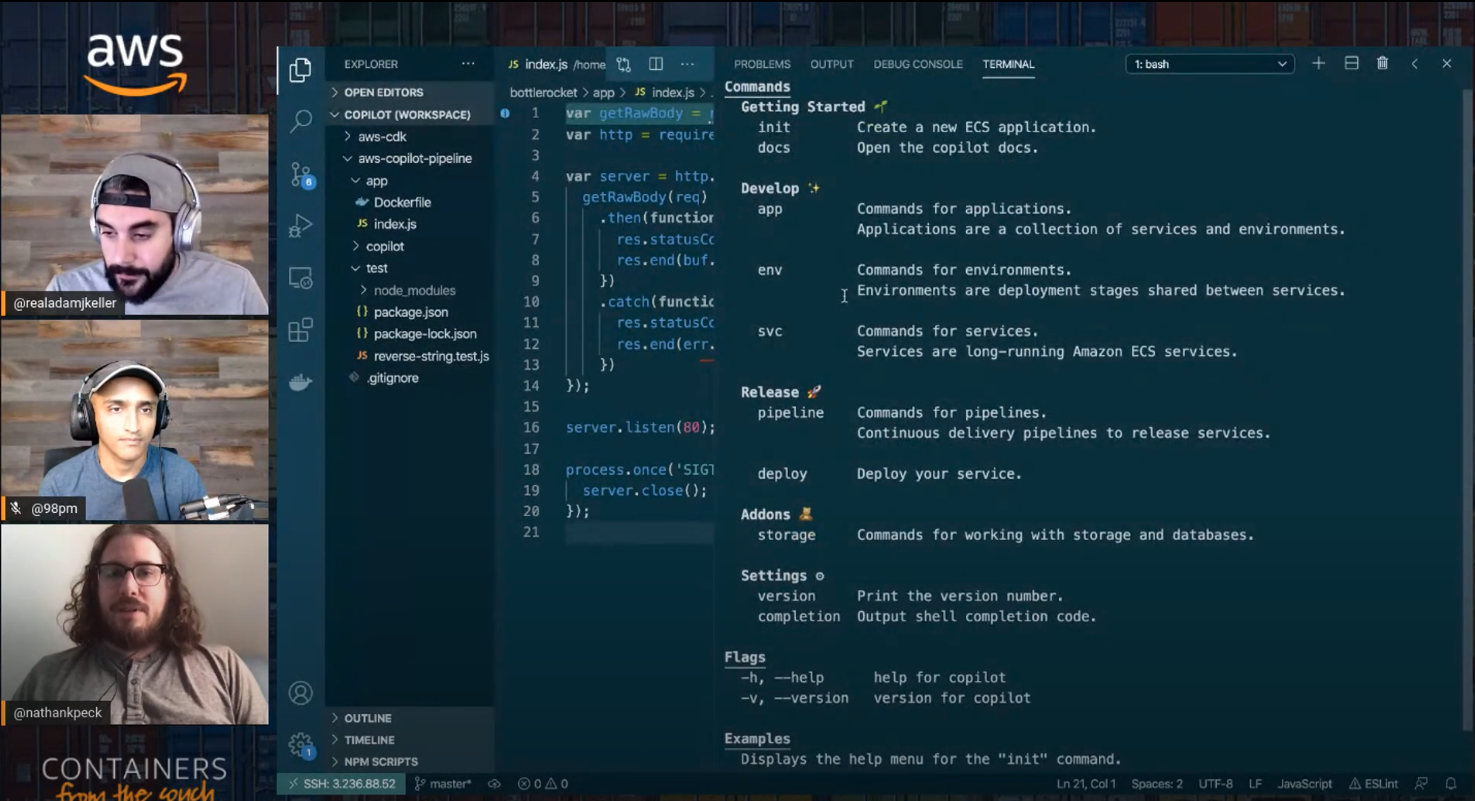Change end of line via LF
1475x801 pixels.
[x=1255, y=784]
